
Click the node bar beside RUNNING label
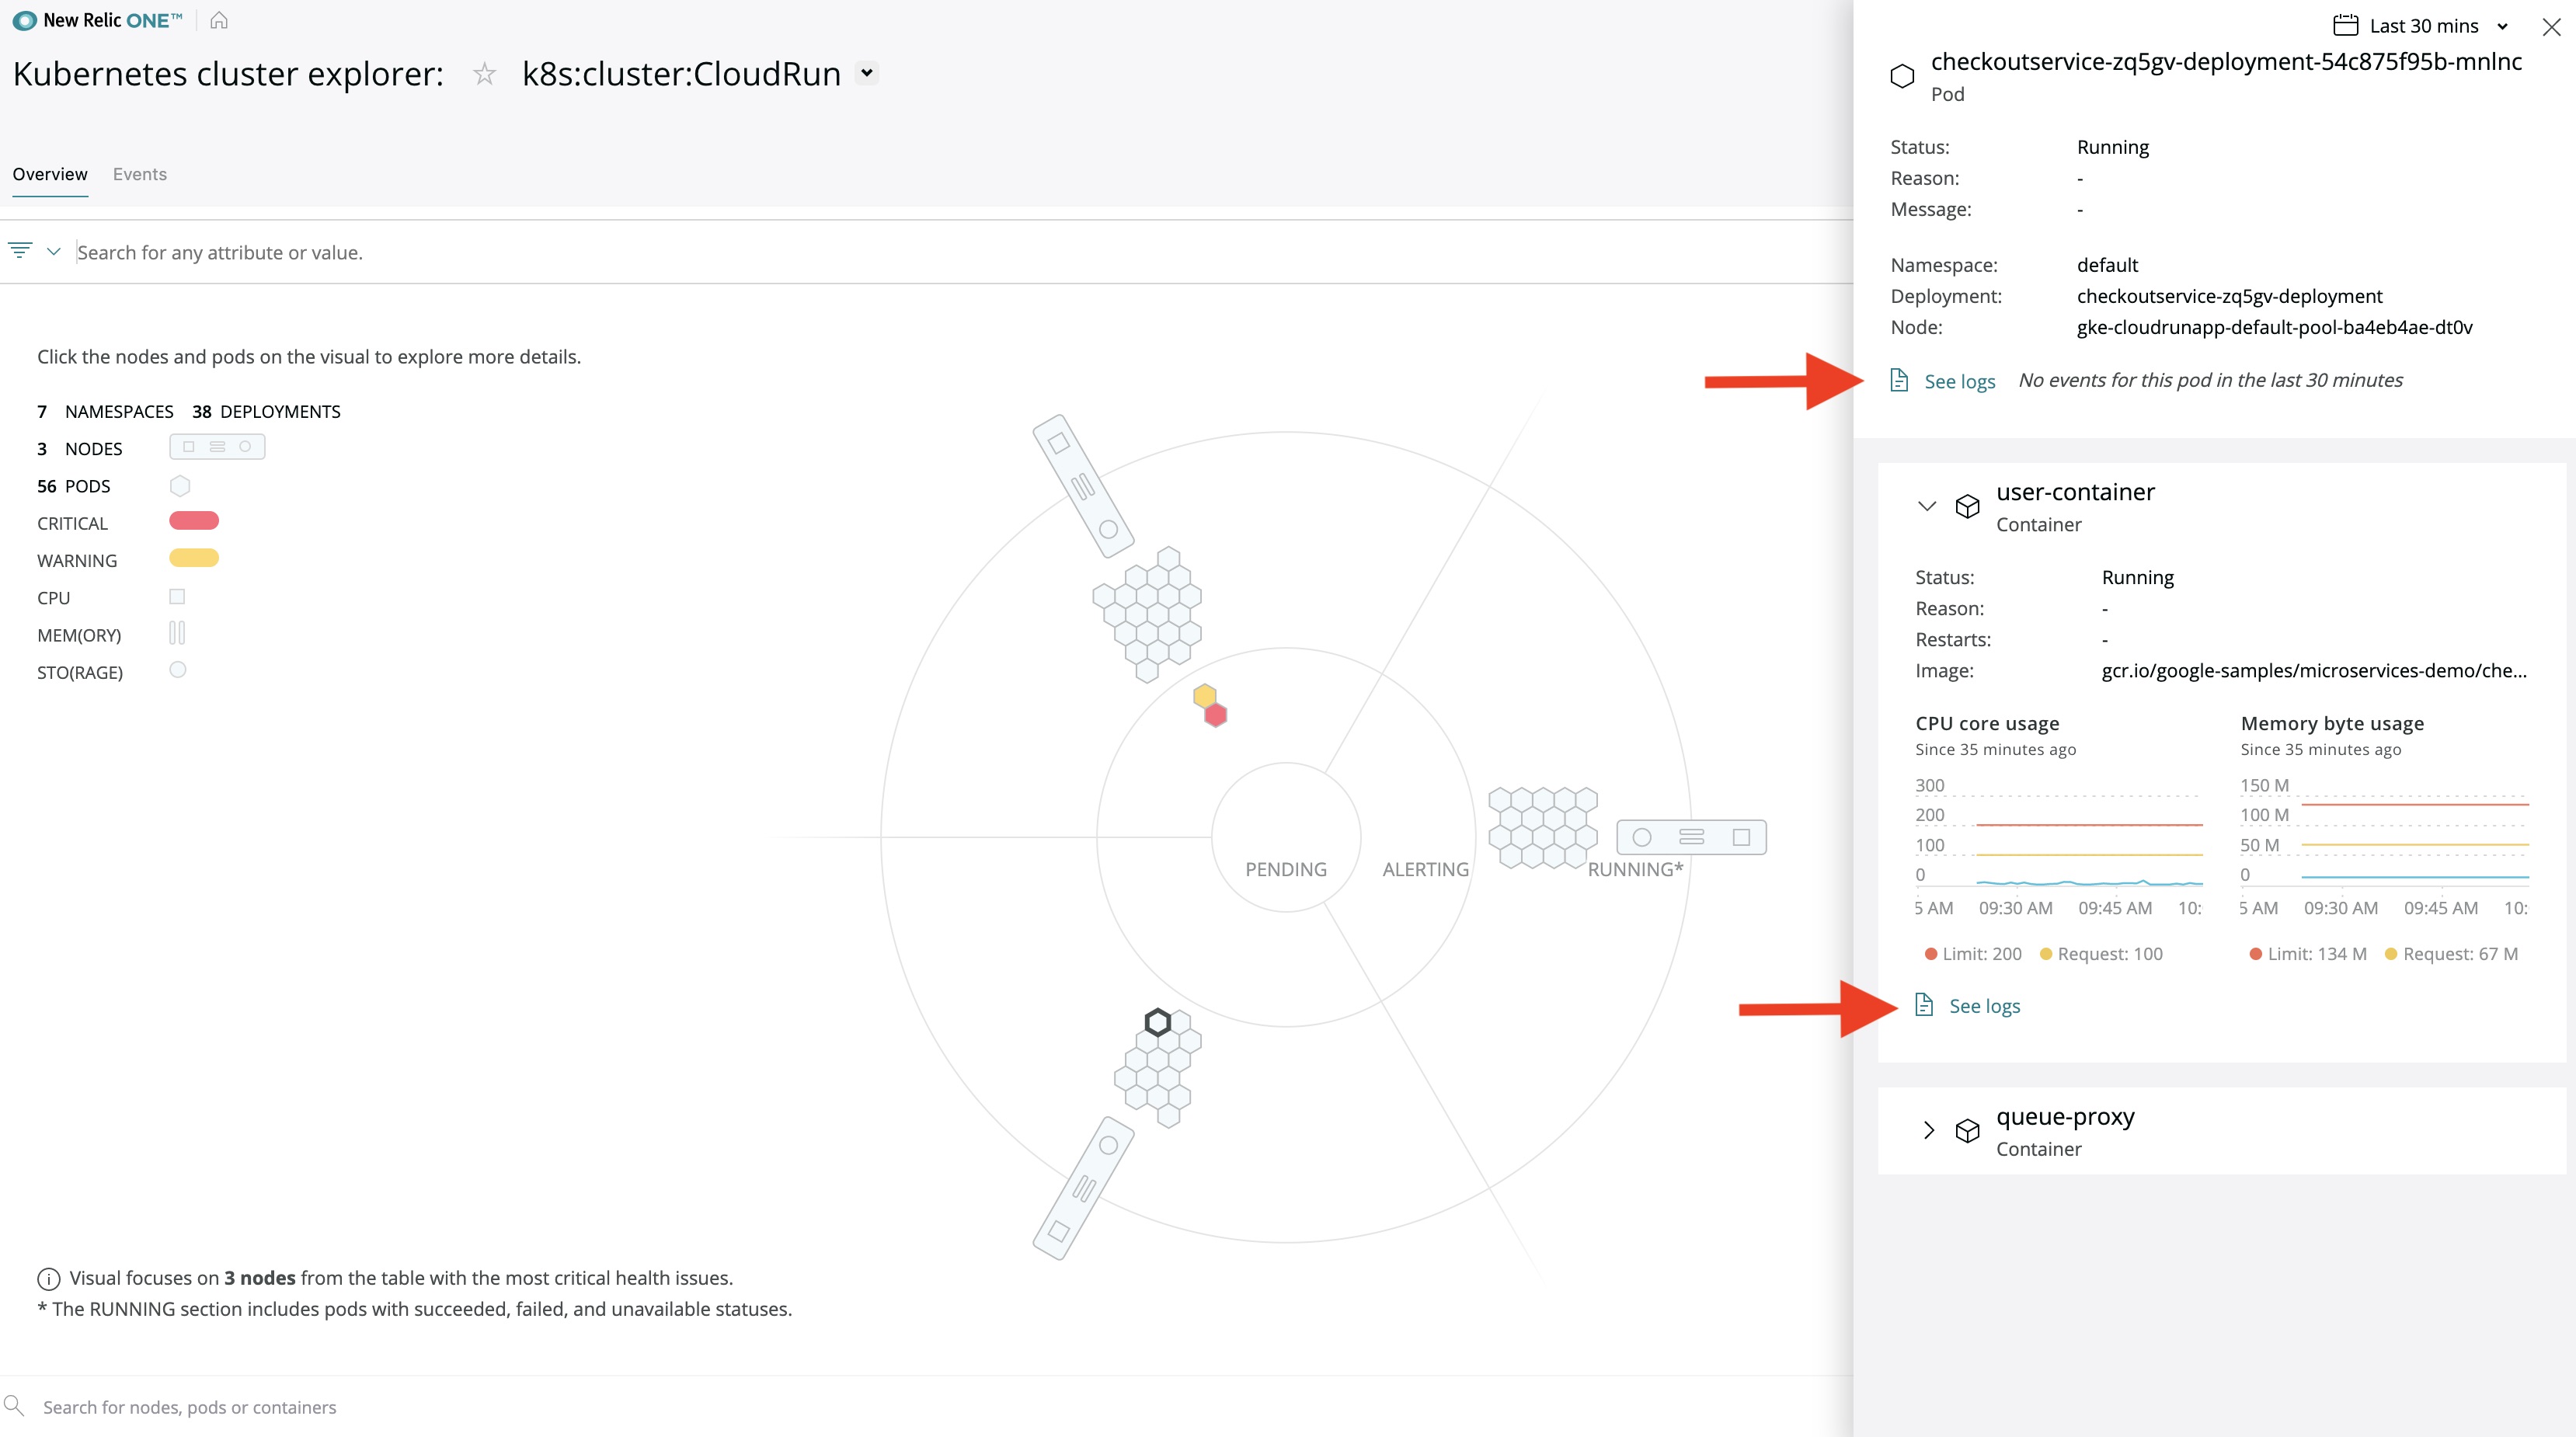point(1691,837)
